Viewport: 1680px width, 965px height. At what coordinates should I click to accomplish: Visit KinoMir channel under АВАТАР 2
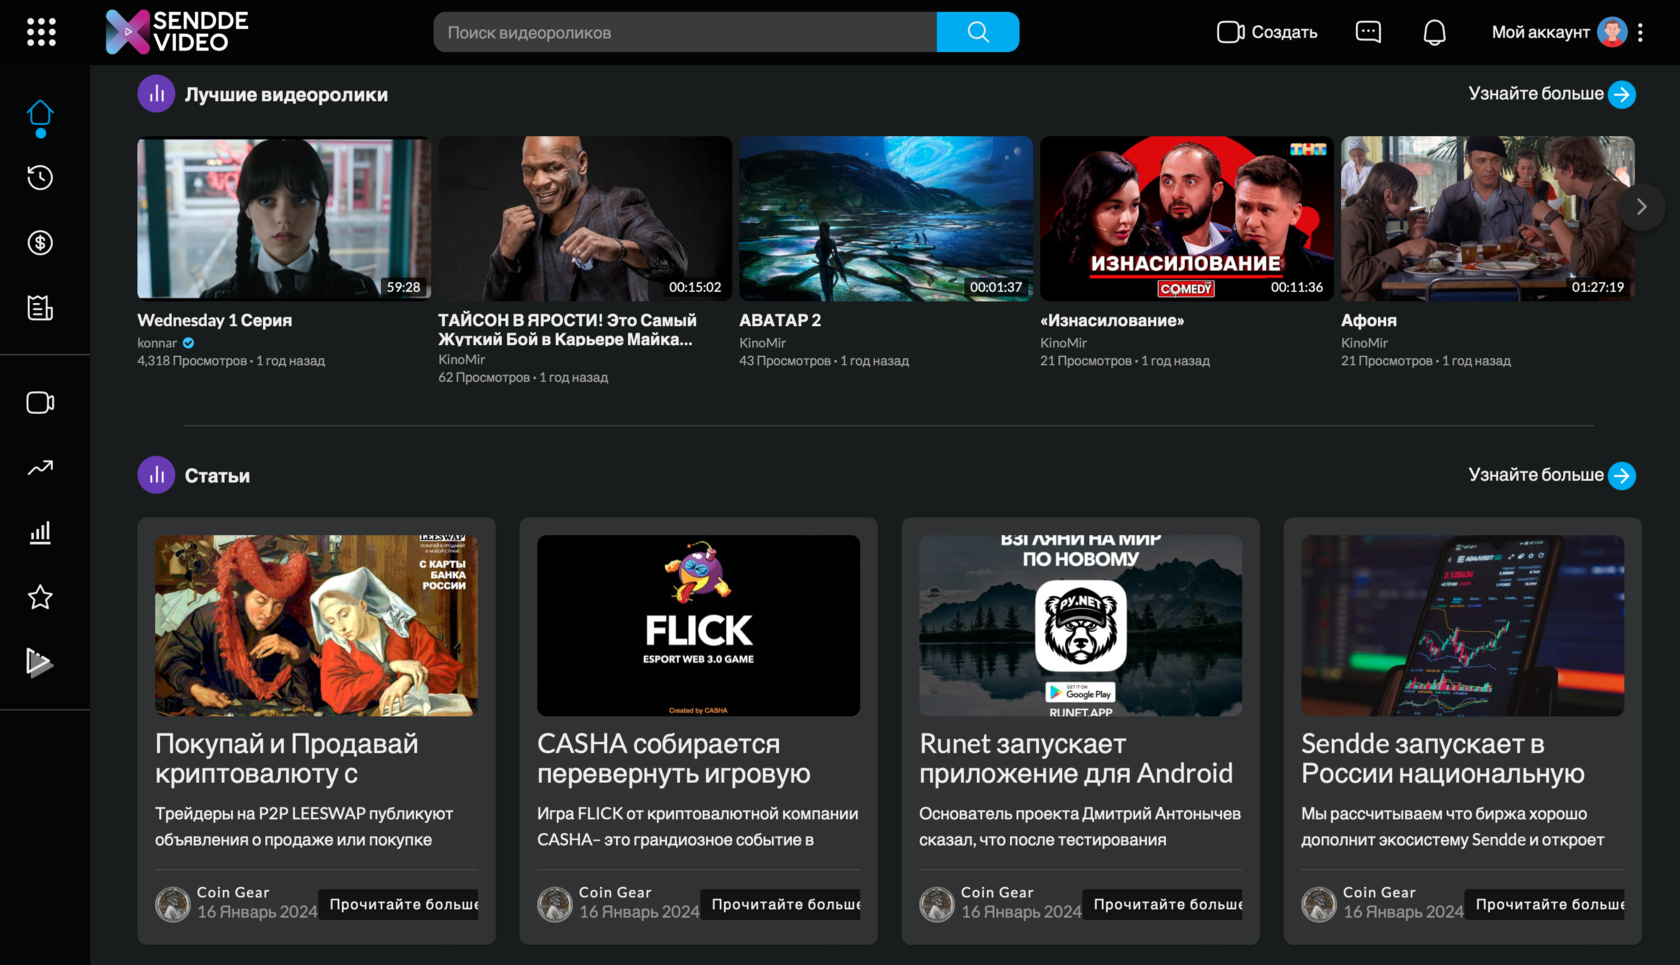(x=762, y=343)
